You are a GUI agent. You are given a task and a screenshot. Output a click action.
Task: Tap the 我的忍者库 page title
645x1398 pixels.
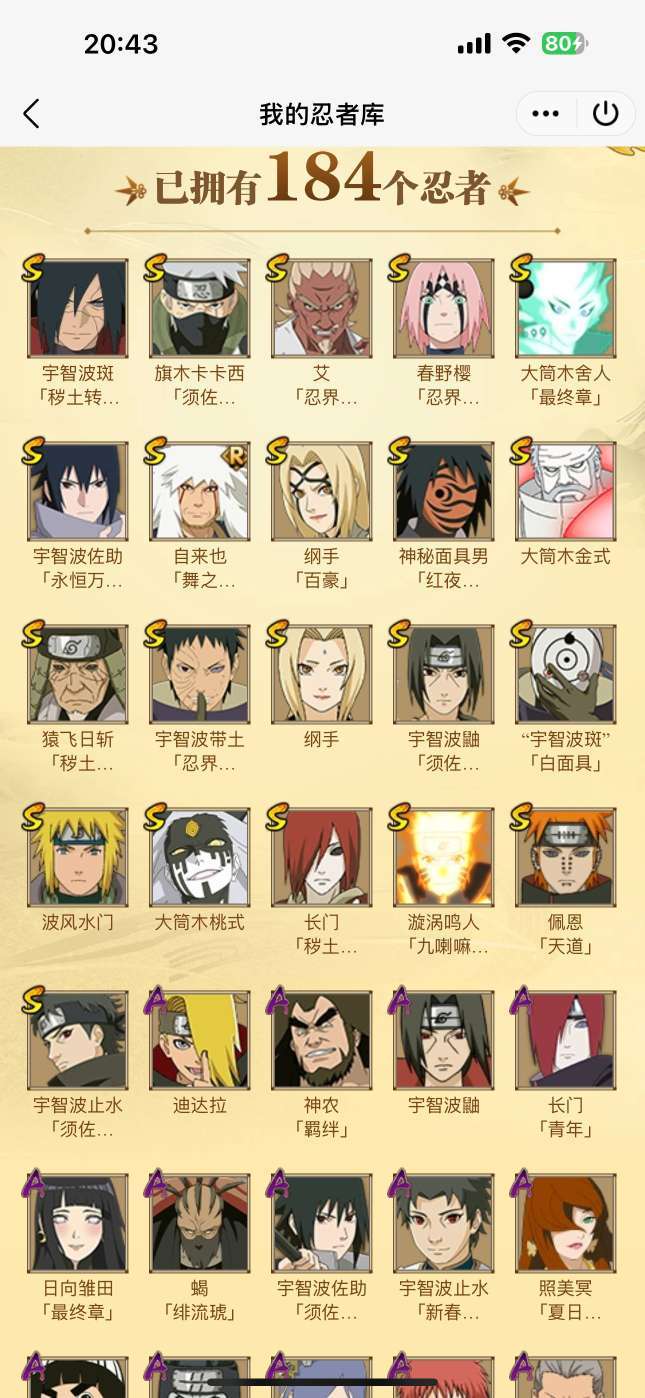click(322, 114)
